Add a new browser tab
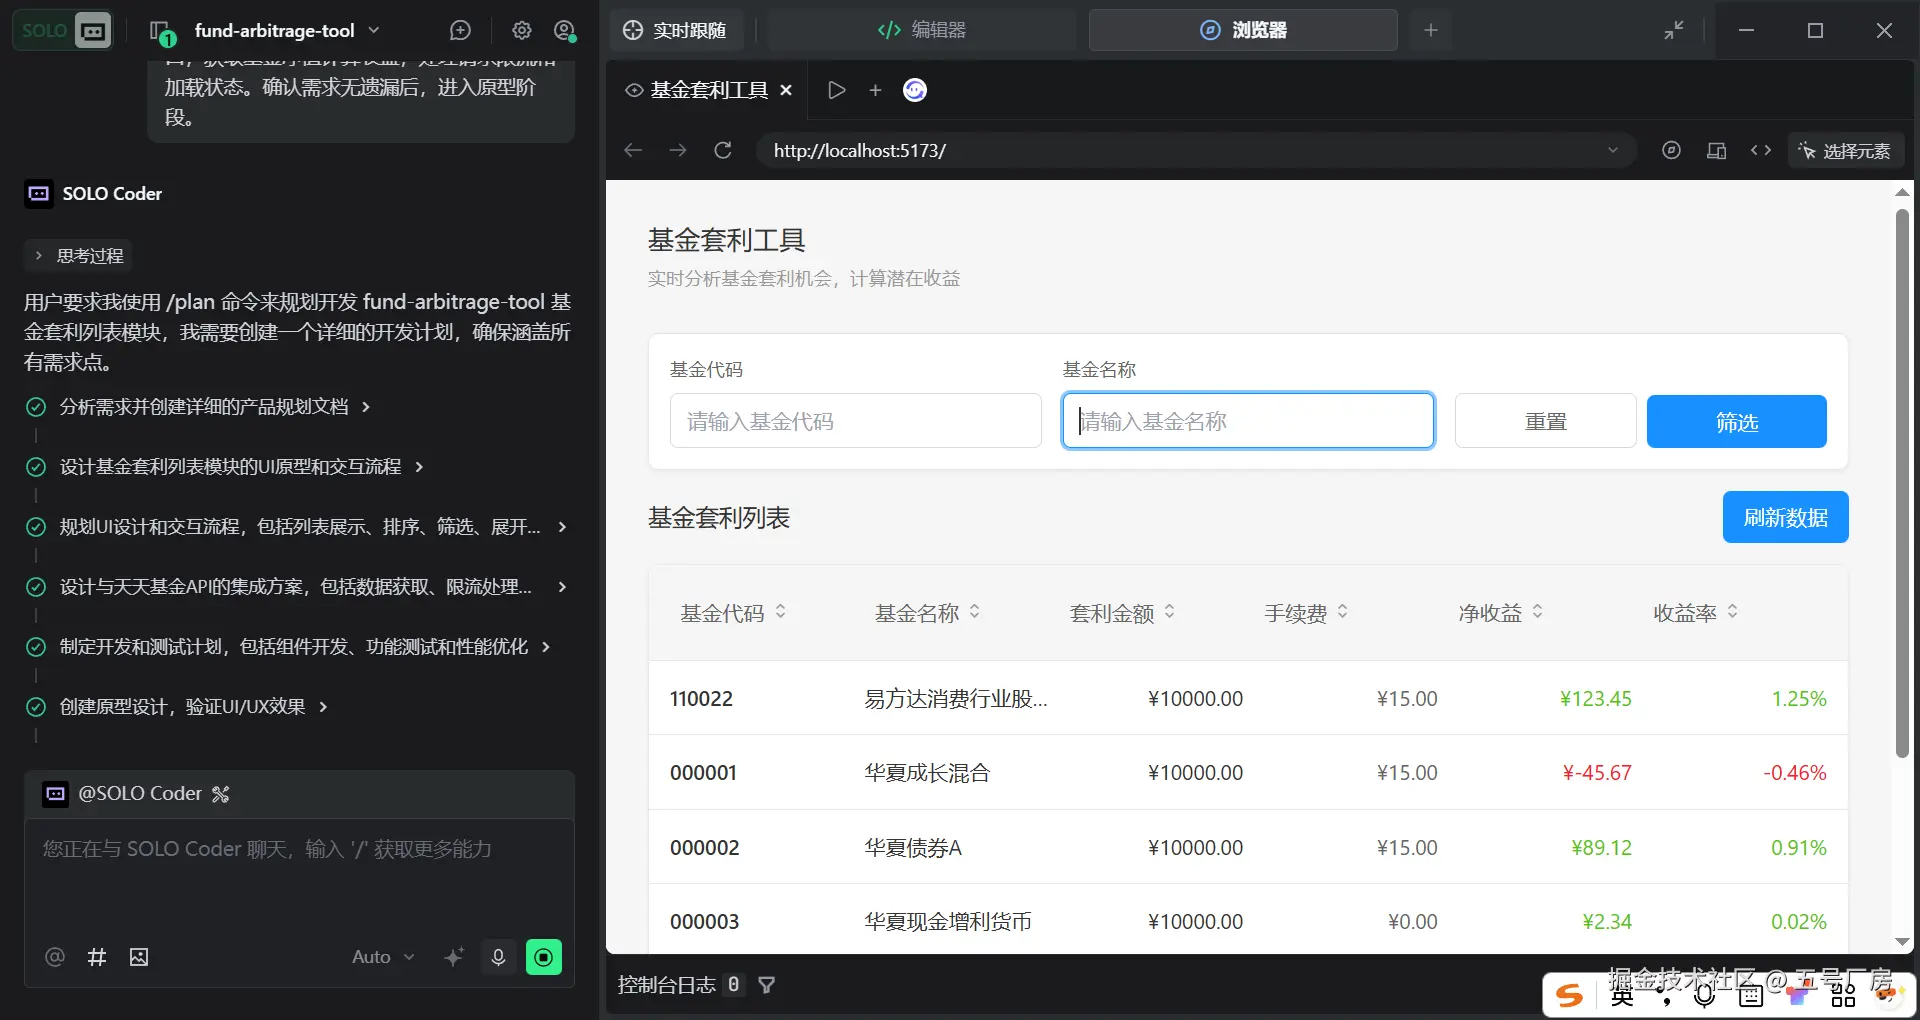This screenshot has height=1020, width=1920. pos(875,90)
